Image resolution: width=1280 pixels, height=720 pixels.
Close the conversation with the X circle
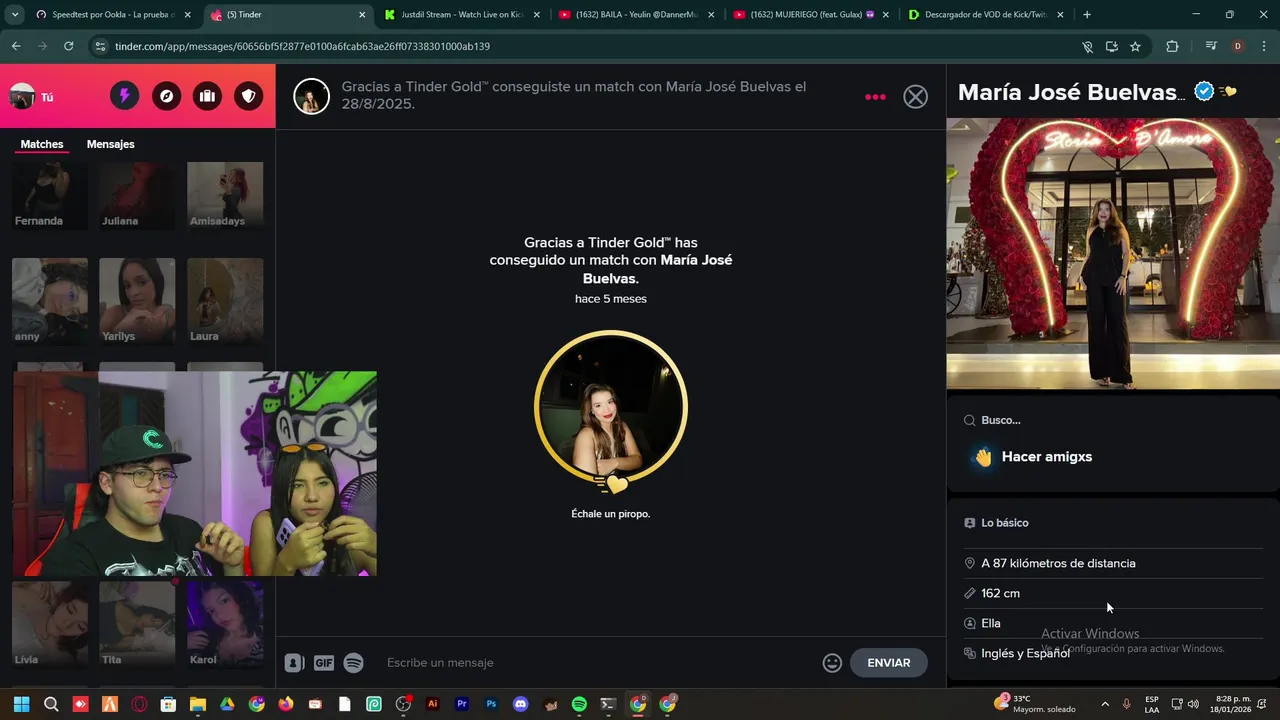tap(915, 96)
